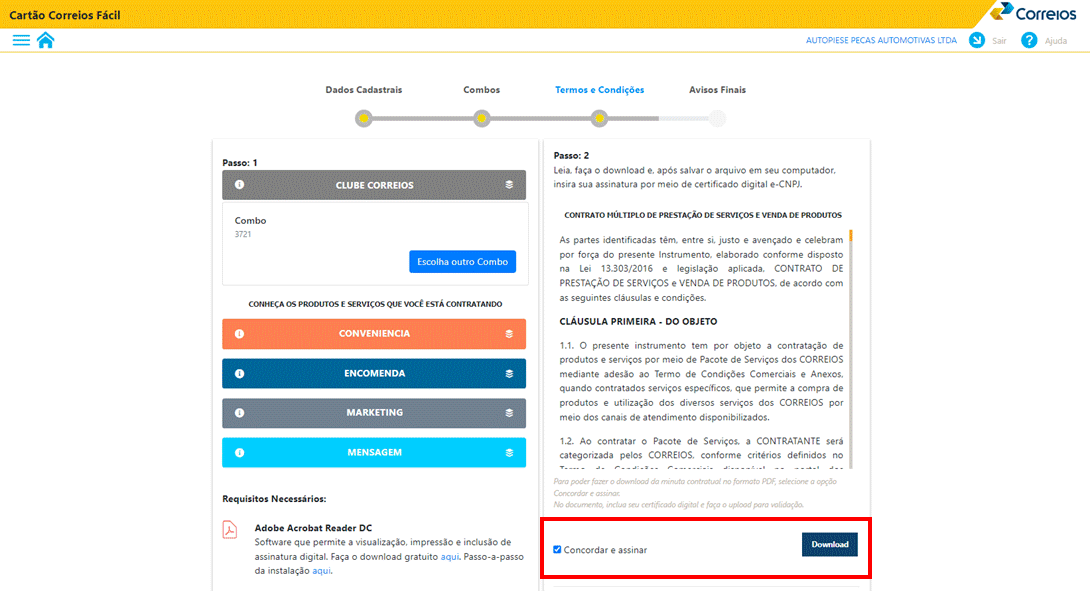Expand CLUBE CORREIOS via stack icon
This screenshot has width=1090, height=591.
509,185
